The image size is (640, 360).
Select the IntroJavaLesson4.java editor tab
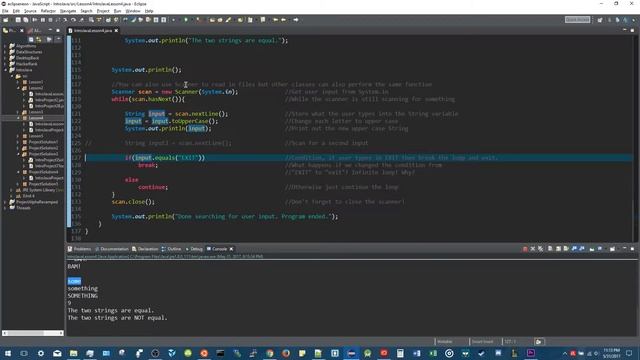point(92,31)
